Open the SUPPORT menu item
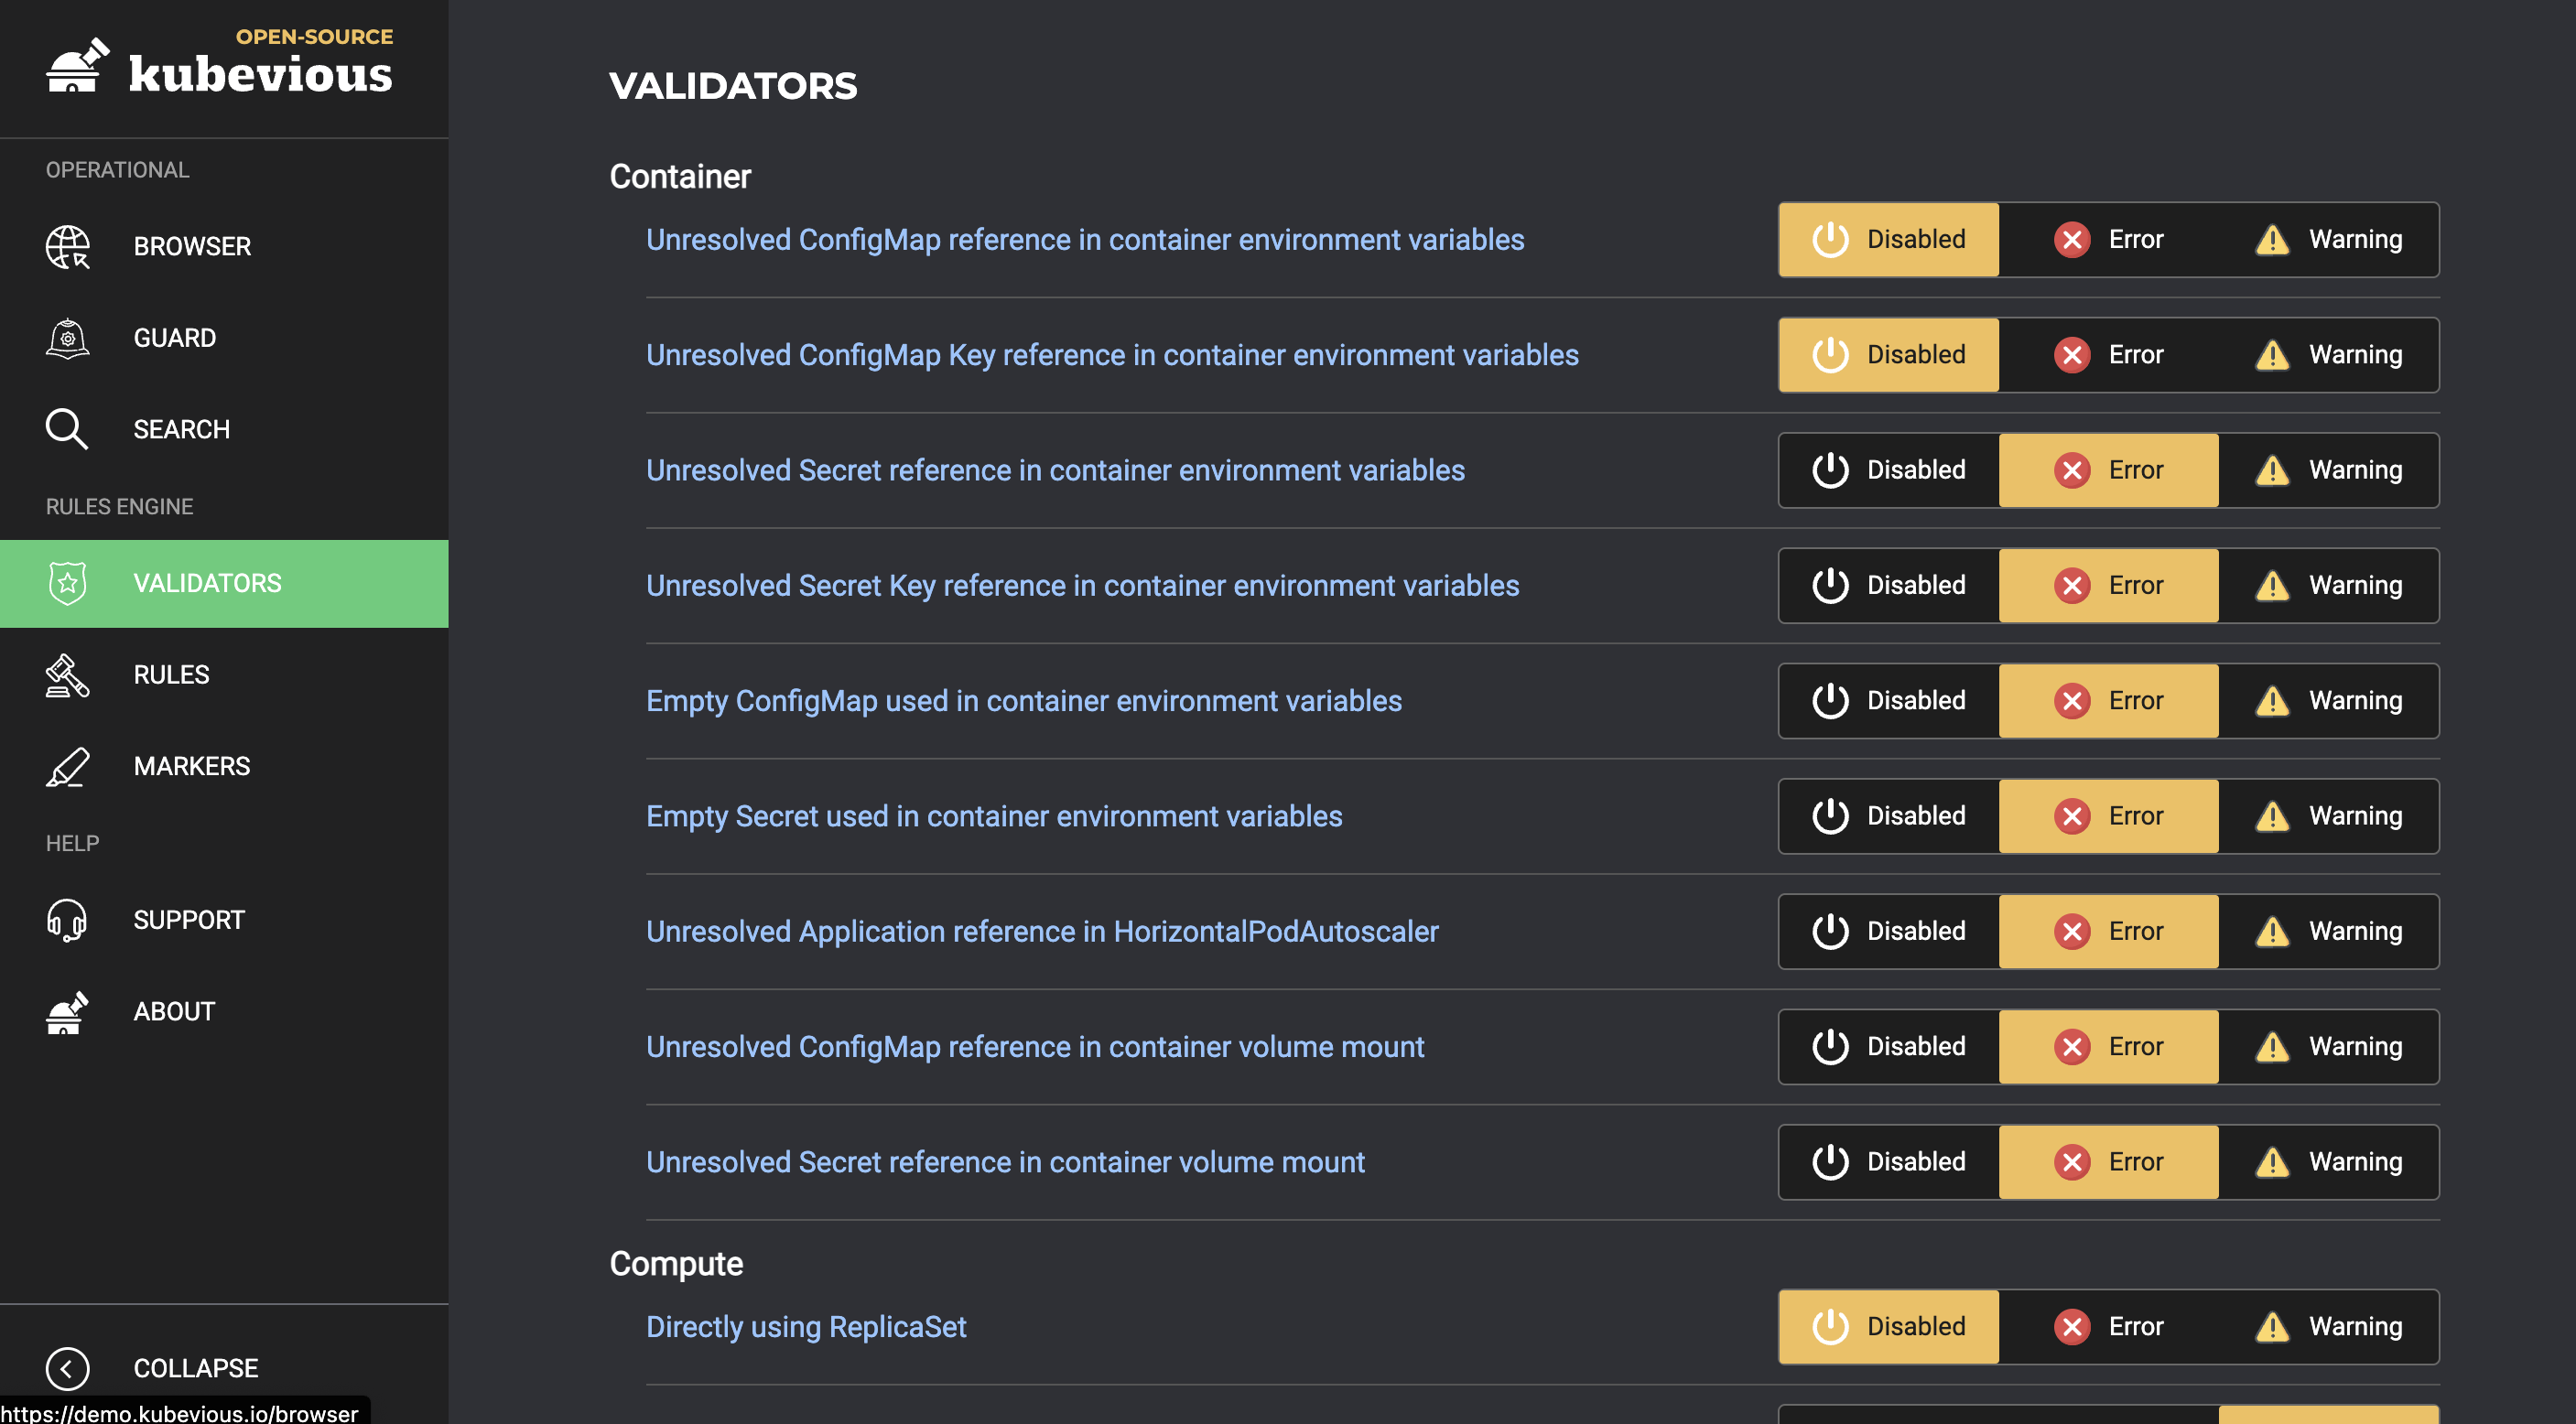 tap(224, 920)
